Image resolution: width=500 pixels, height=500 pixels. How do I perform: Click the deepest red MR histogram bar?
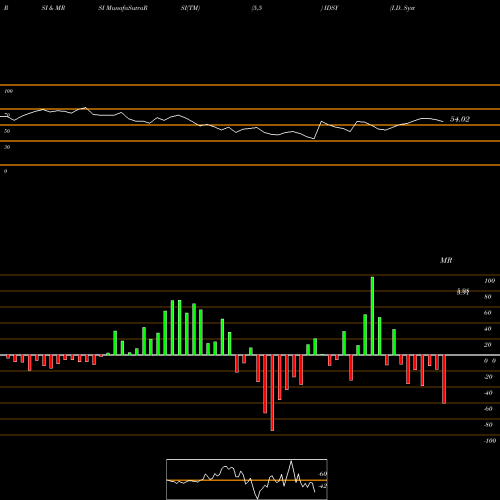272,393
